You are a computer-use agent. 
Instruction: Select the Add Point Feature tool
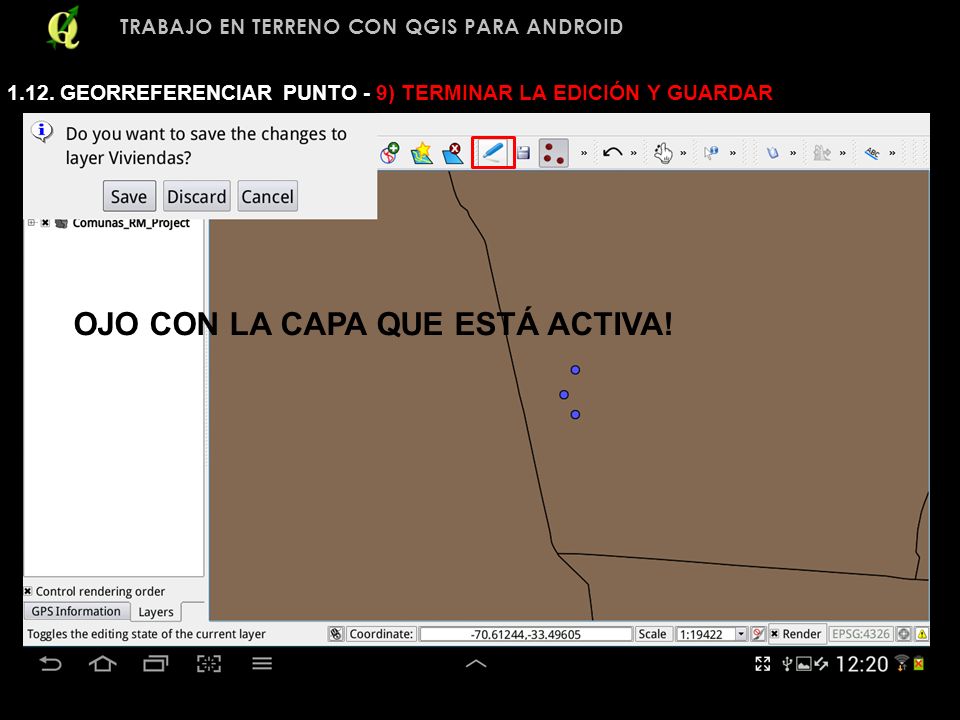click(553, 152)
